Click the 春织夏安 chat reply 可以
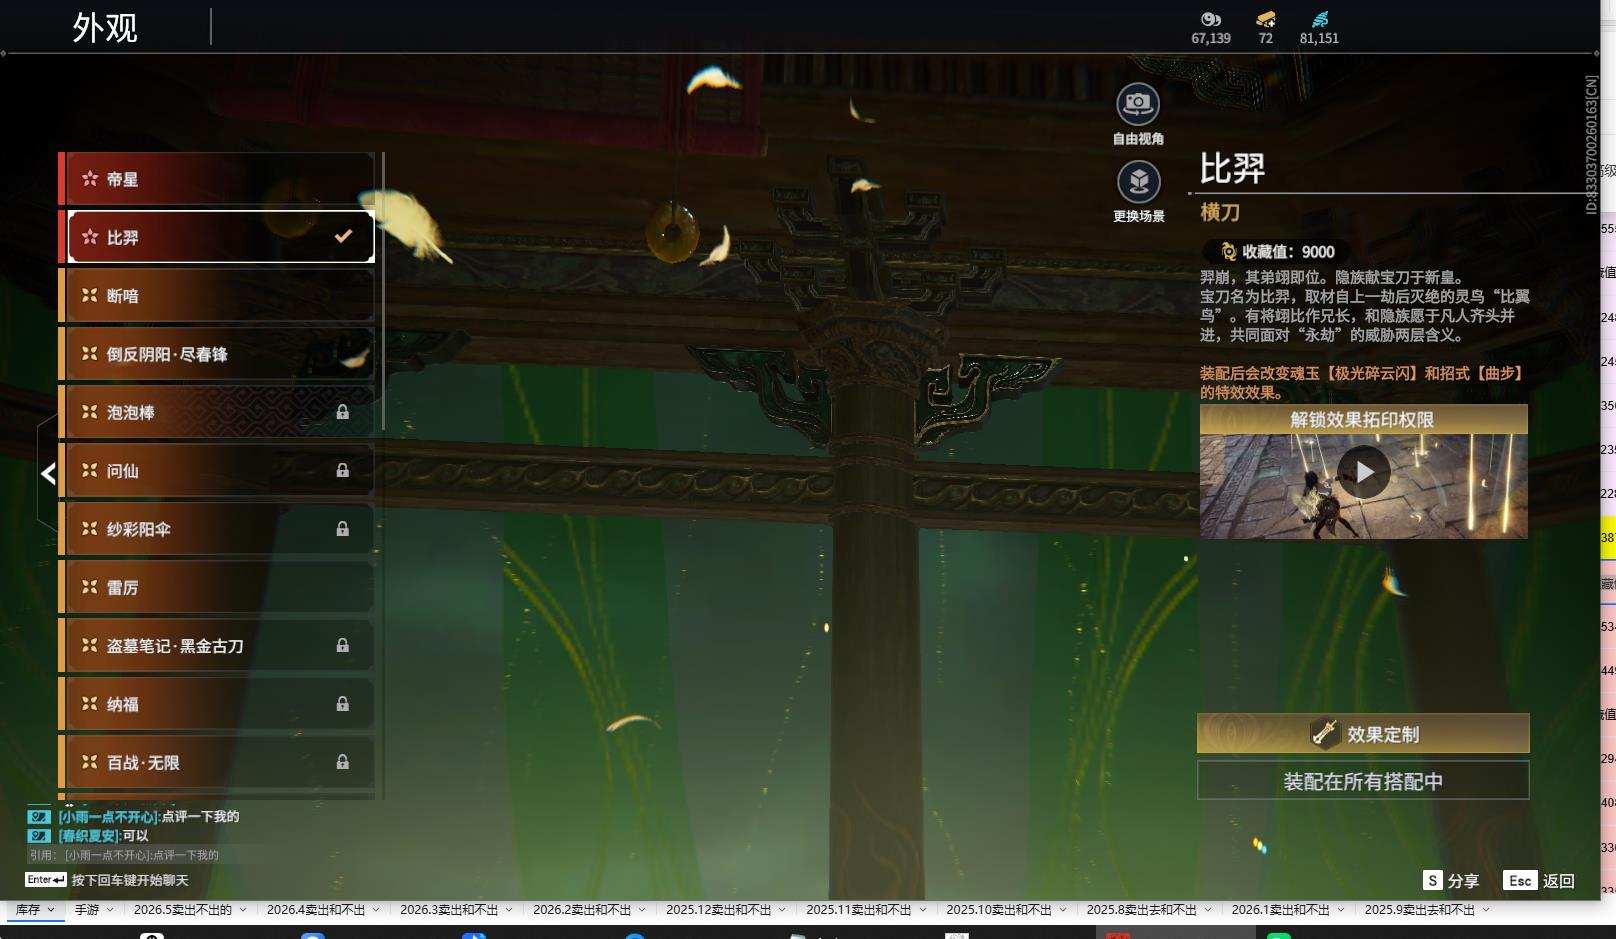1616x939 pixels. pos(135,835)
